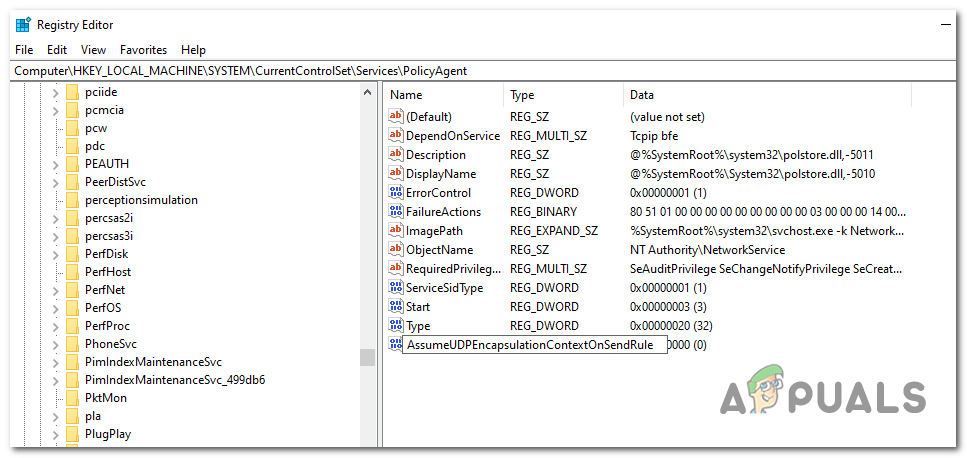This screenshot has width=967, height=458.
Task: Click the FailureActions binary value icon
Action: tap(395, 212)
